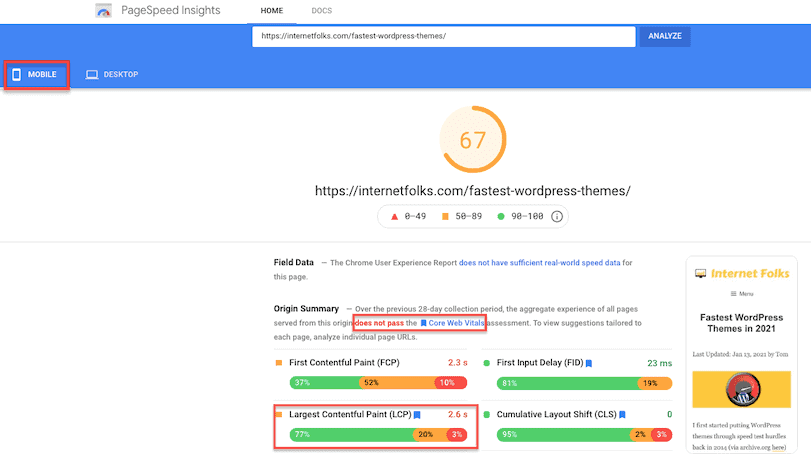Viewport: 811px width, 458px height.
Task: Click the '2.3 s' FCP value
Action: [458, 363]
